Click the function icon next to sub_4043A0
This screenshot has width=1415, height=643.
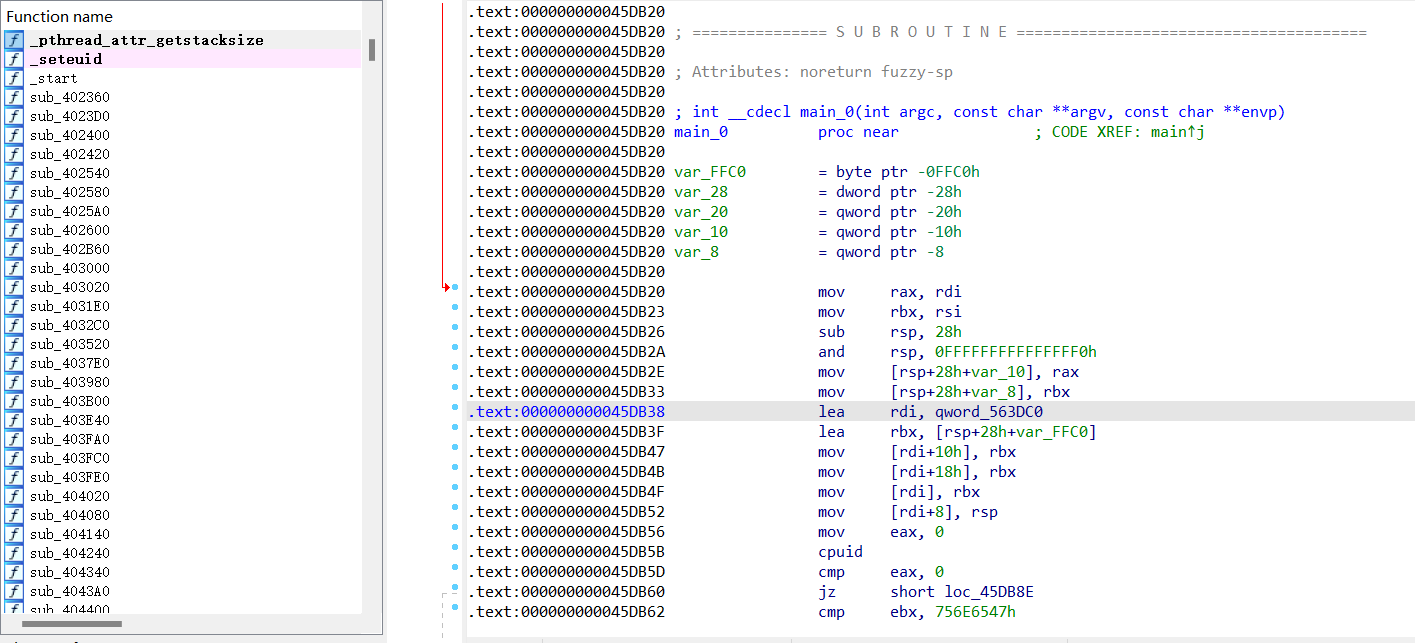tap(14, 591)
